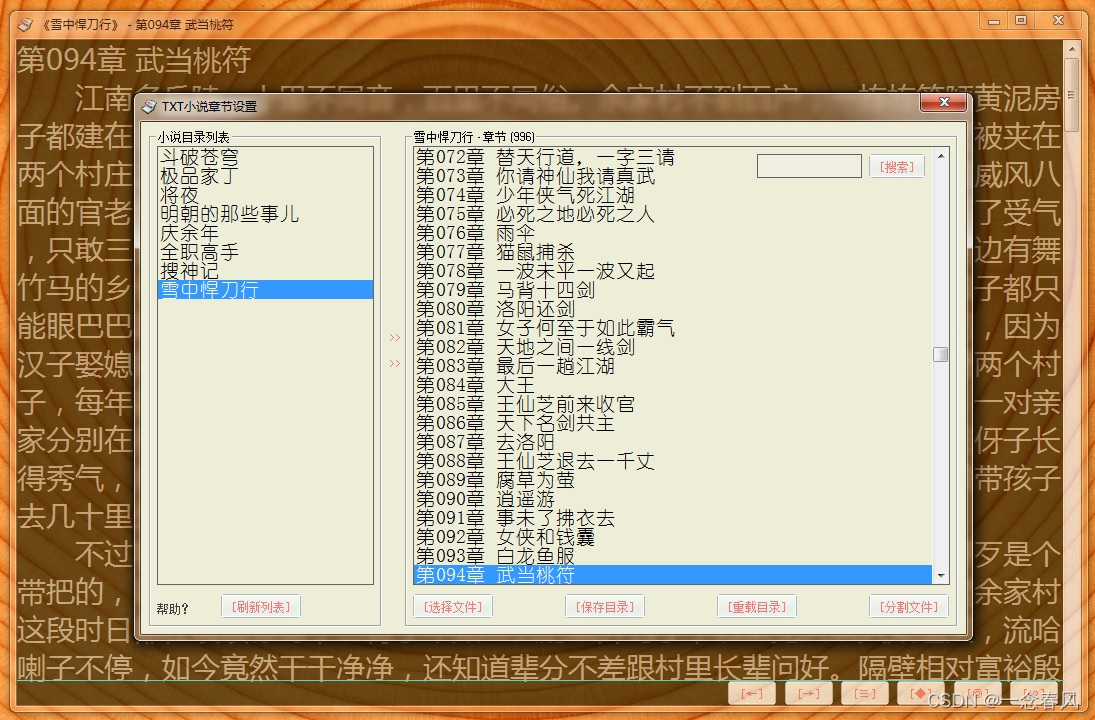Select chapter 第074章 少年侠气死江湖

tap(673, 195)
